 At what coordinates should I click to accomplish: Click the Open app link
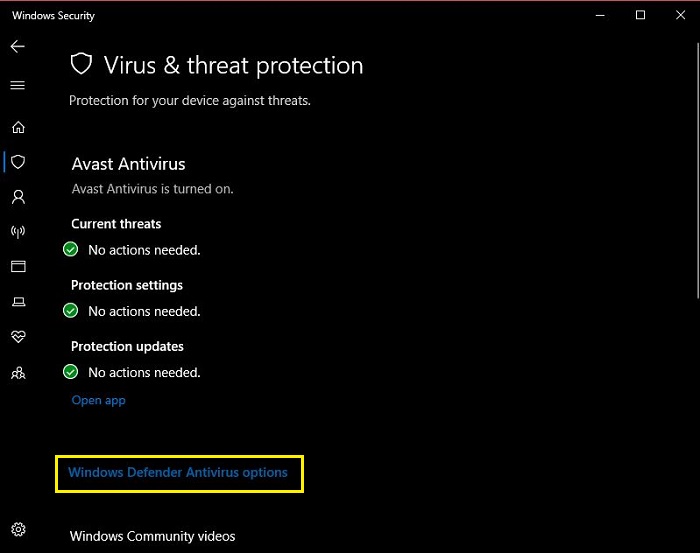point(99,400)
